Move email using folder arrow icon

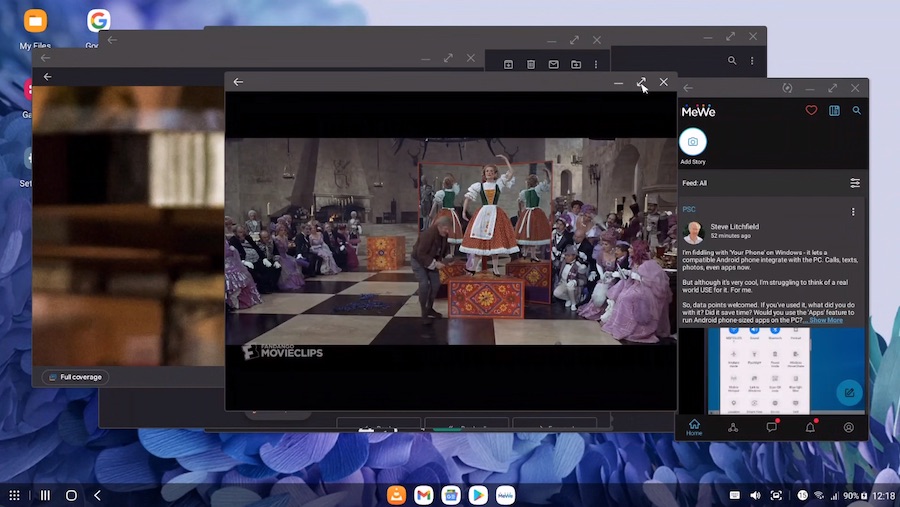tap(576, 64)
